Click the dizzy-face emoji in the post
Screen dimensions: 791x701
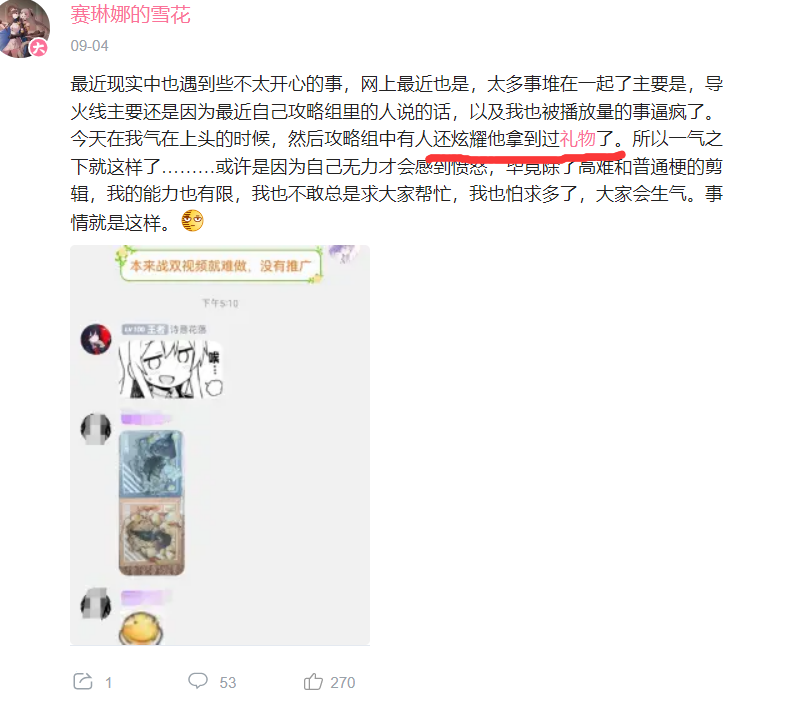(192, 220)
